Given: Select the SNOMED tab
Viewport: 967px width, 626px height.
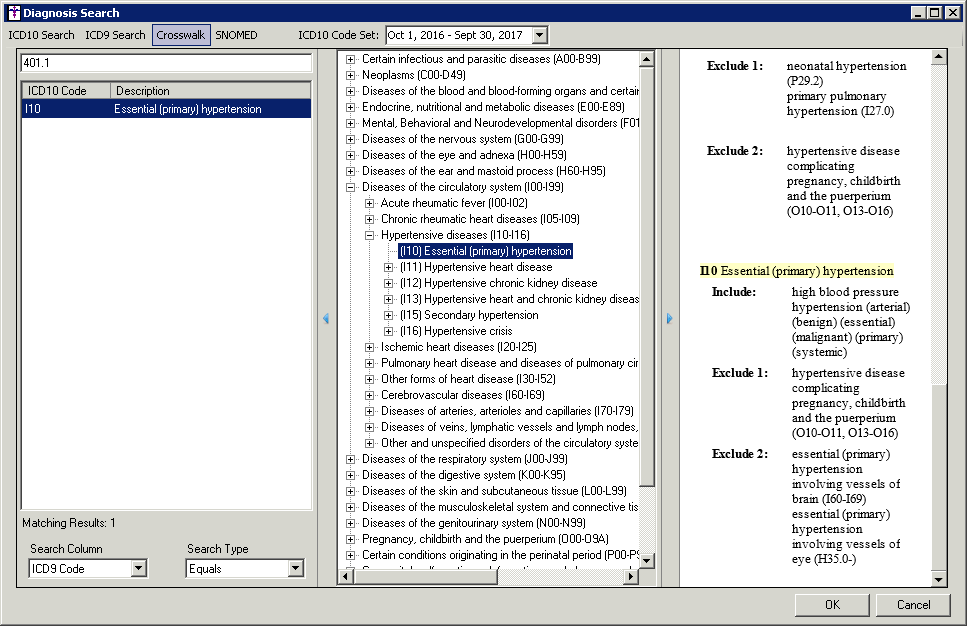Looking at the screenshot, I should [236, 35].
